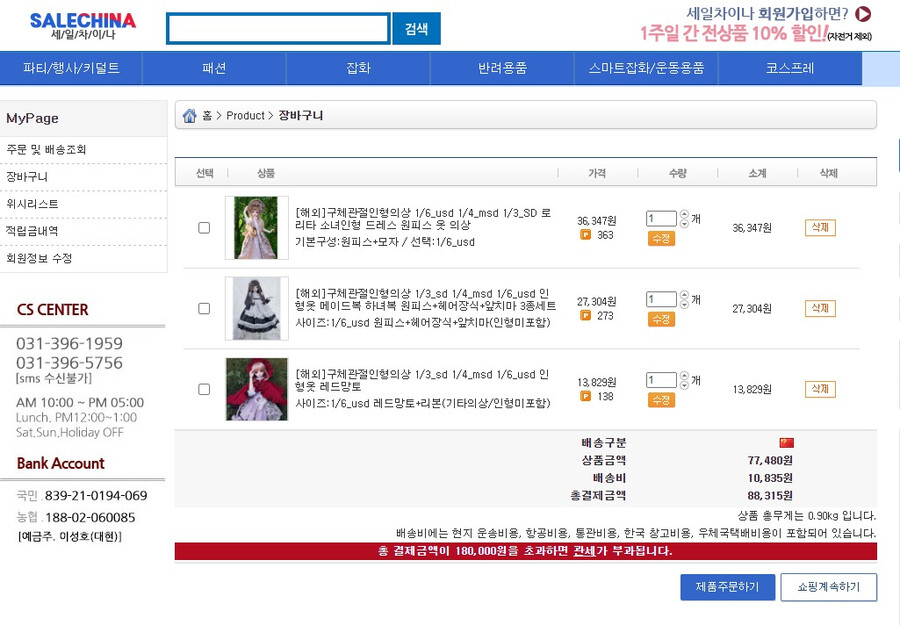Click the 검색 search button
Viewport: 900px width, 625px height.
click(416, 28)
